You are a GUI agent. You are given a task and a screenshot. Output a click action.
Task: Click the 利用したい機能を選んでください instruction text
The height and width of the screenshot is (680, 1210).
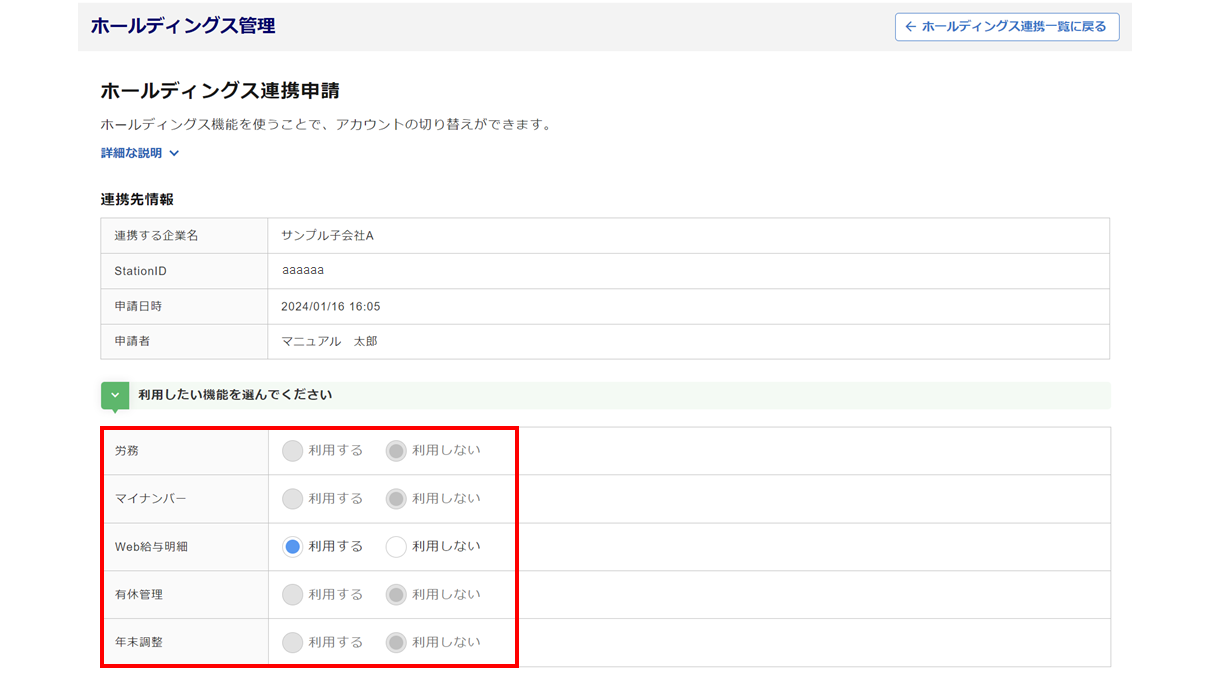[x=235, y=395]
